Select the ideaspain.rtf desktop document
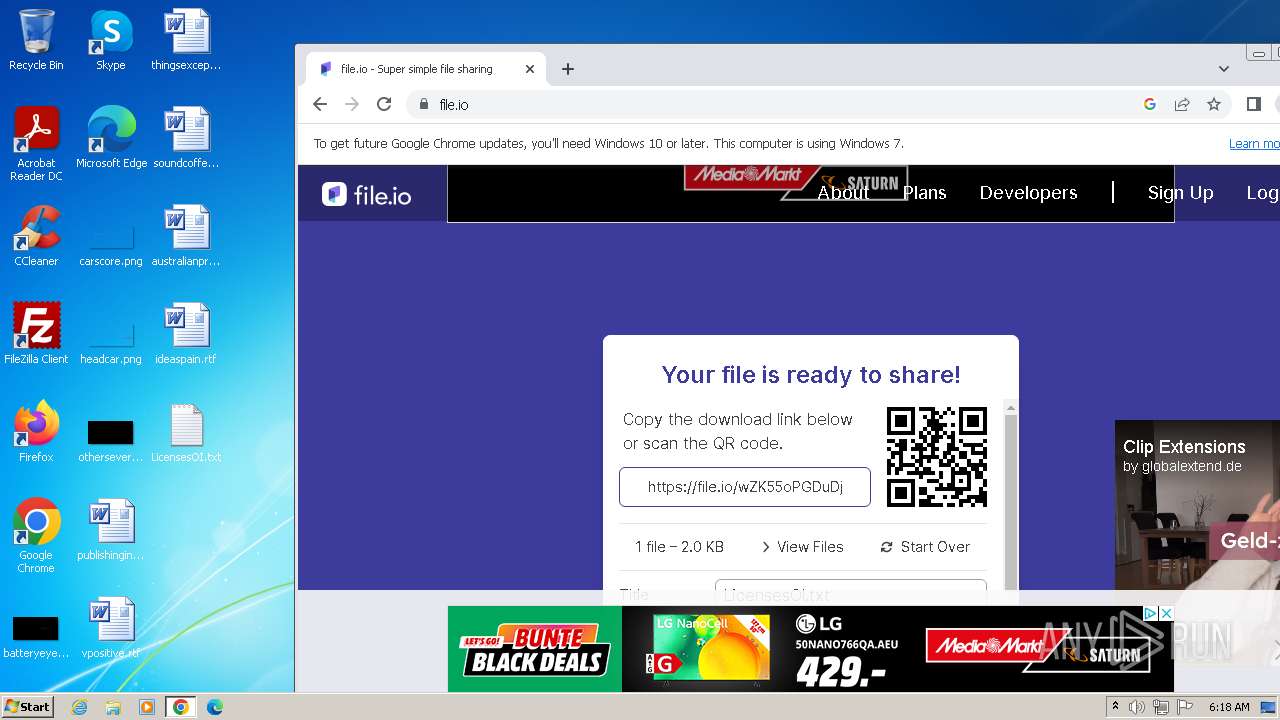 [x=186, y=334]
